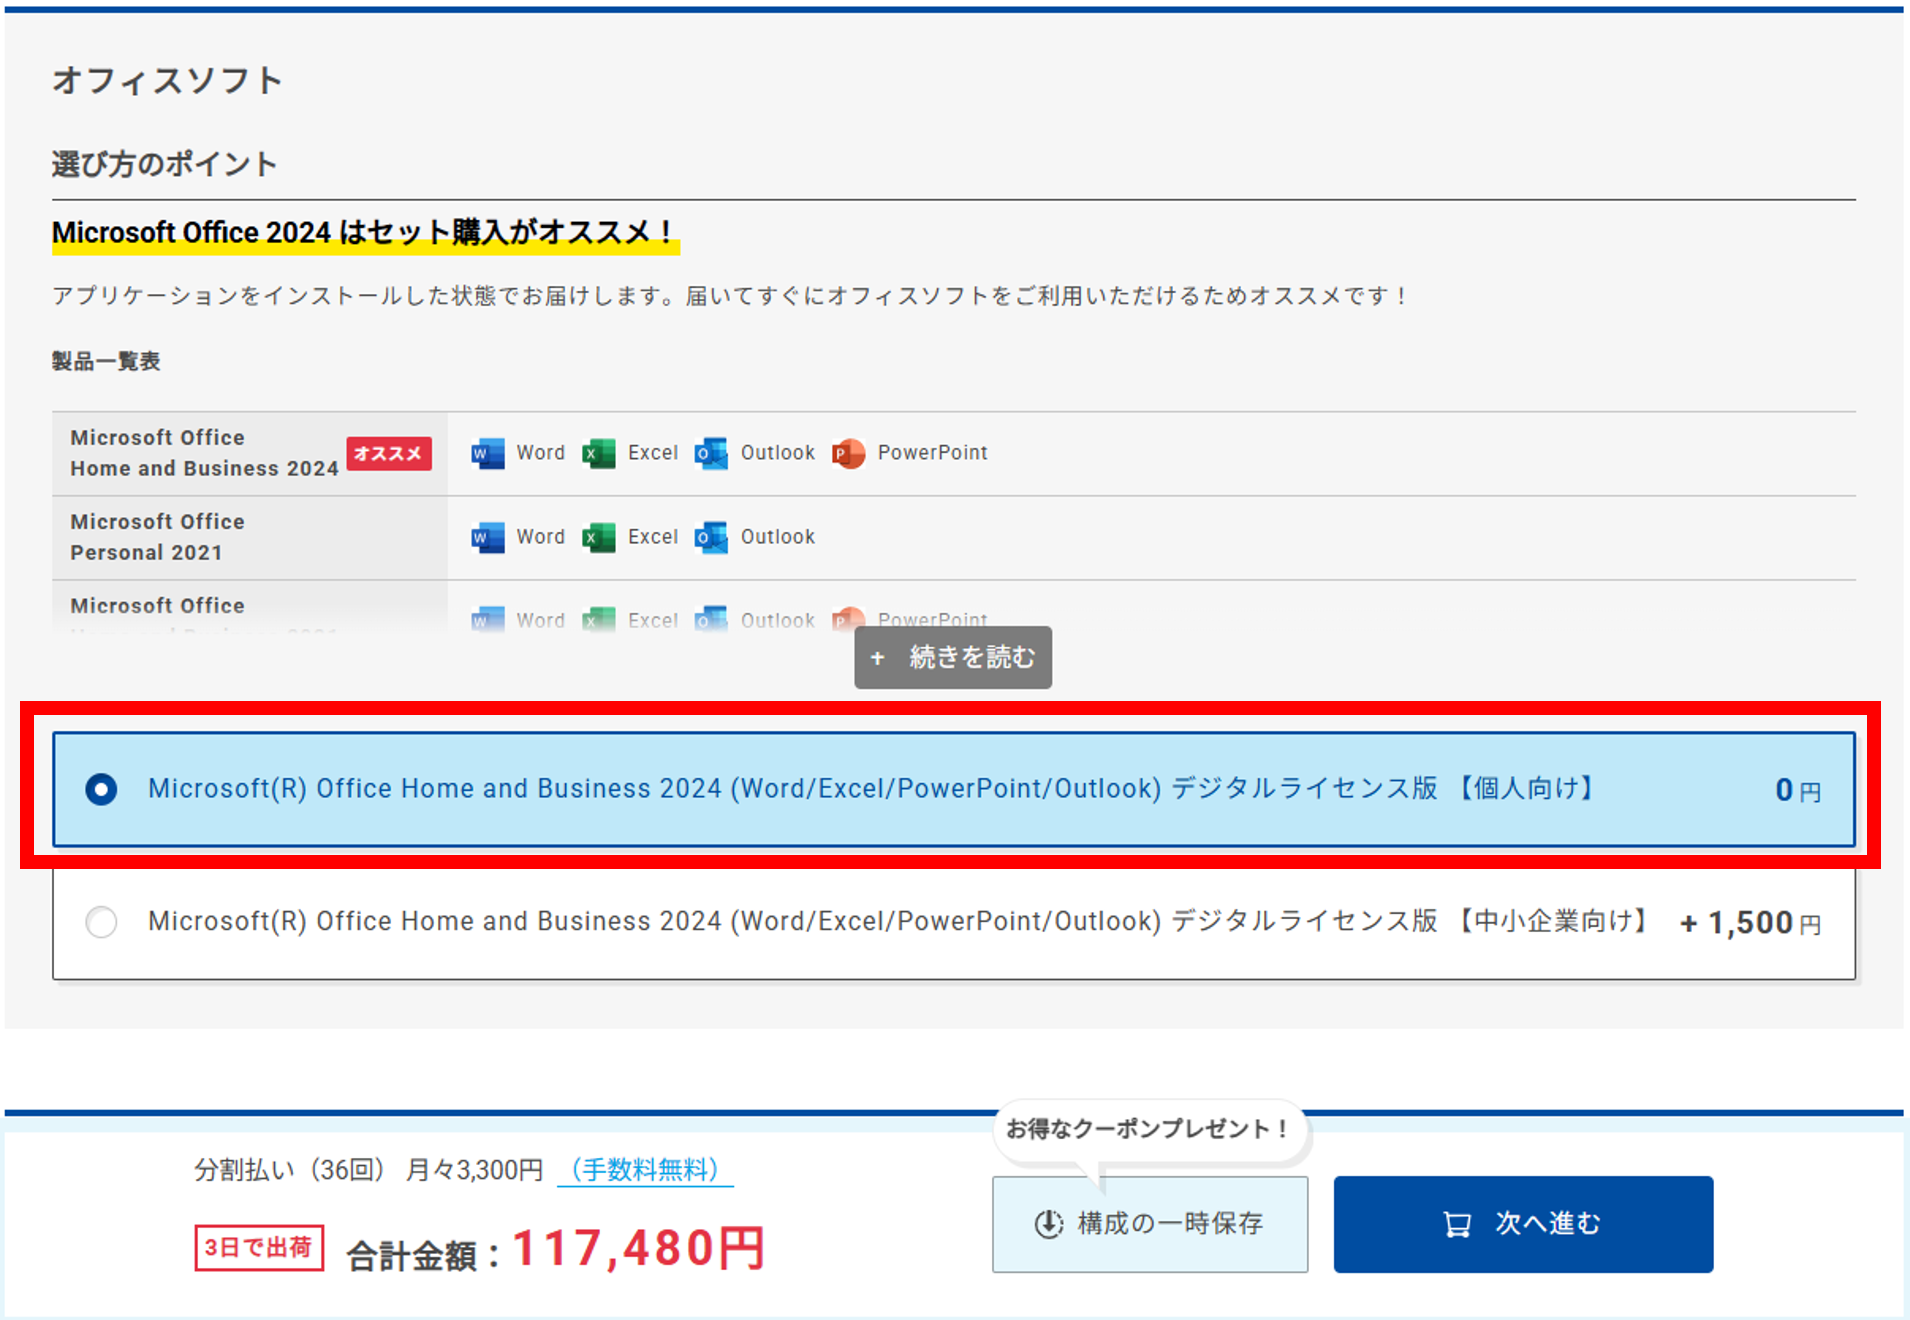1910x1320 pixels.
Task: Click the お得なクーポンプレゼント！ speech bubble
Action: 1150,1130
